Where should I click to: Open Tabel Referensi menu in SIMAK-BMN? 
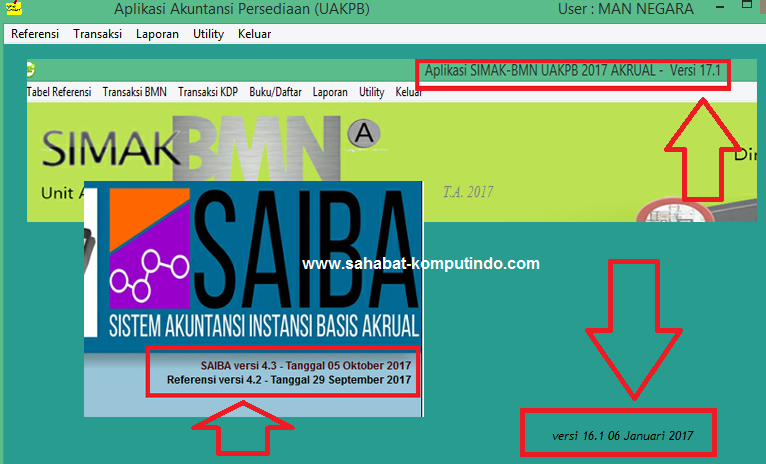59,92
